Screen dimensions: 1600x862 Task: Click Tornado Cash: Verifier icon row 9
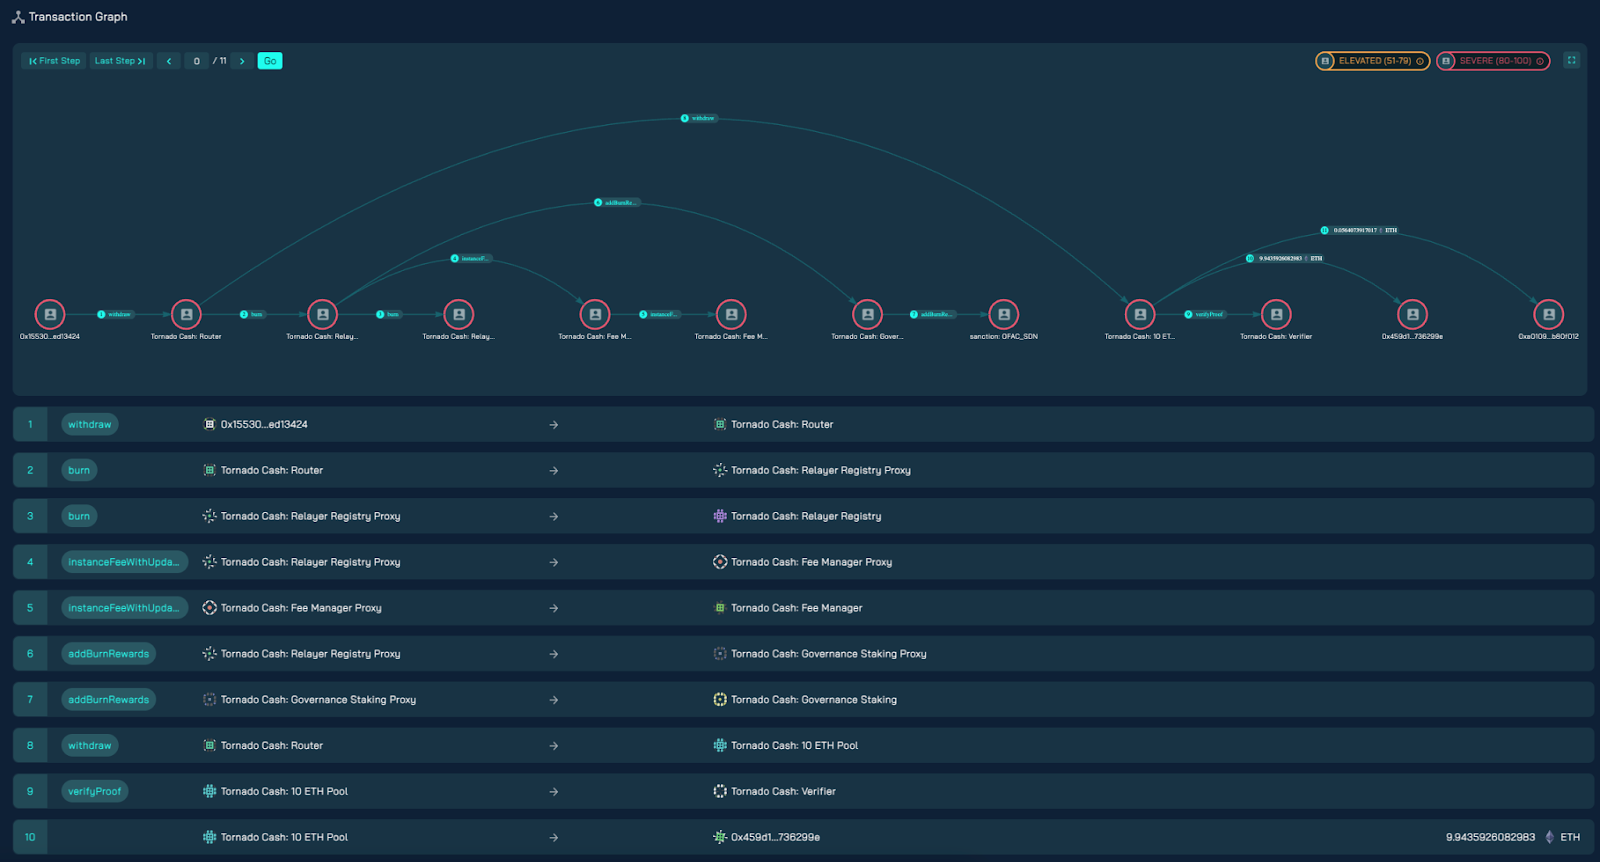pos(720,791)
